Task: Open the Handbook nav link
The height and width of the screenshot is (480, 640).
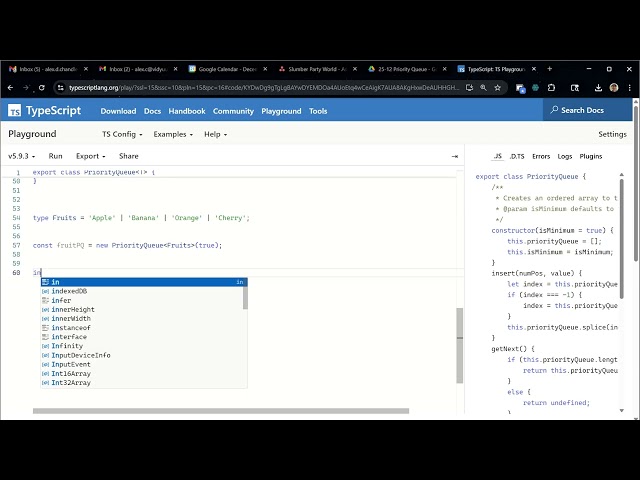Action: (187, 111)
